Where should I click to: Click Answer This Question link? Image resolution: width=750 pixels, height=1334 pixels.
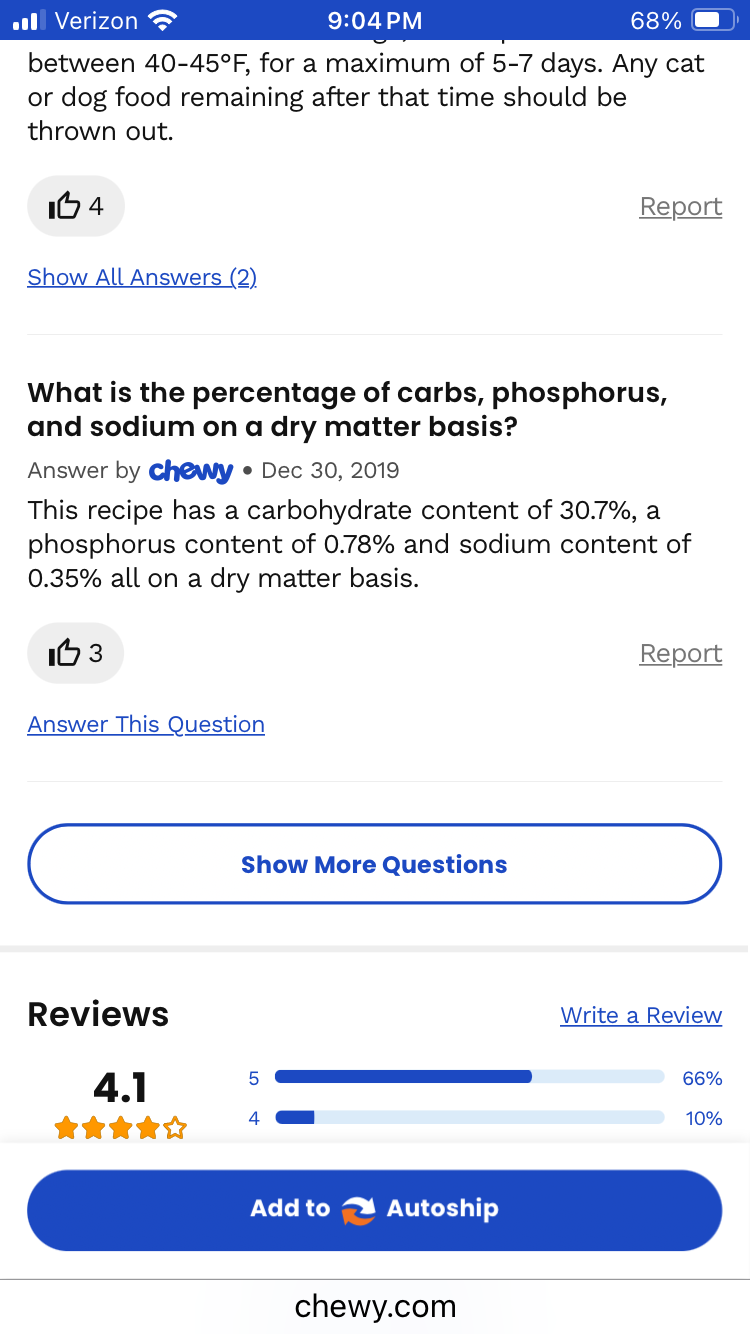146,724
